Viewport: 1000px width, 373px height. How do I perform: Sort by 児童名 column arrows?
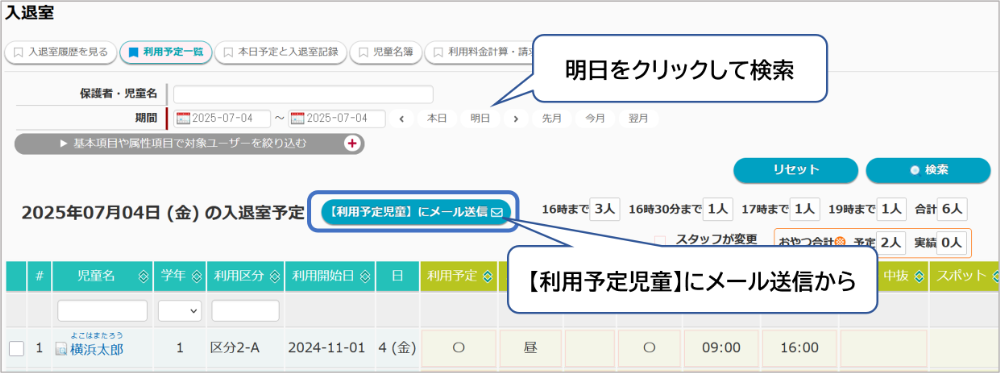coord(143,276)
